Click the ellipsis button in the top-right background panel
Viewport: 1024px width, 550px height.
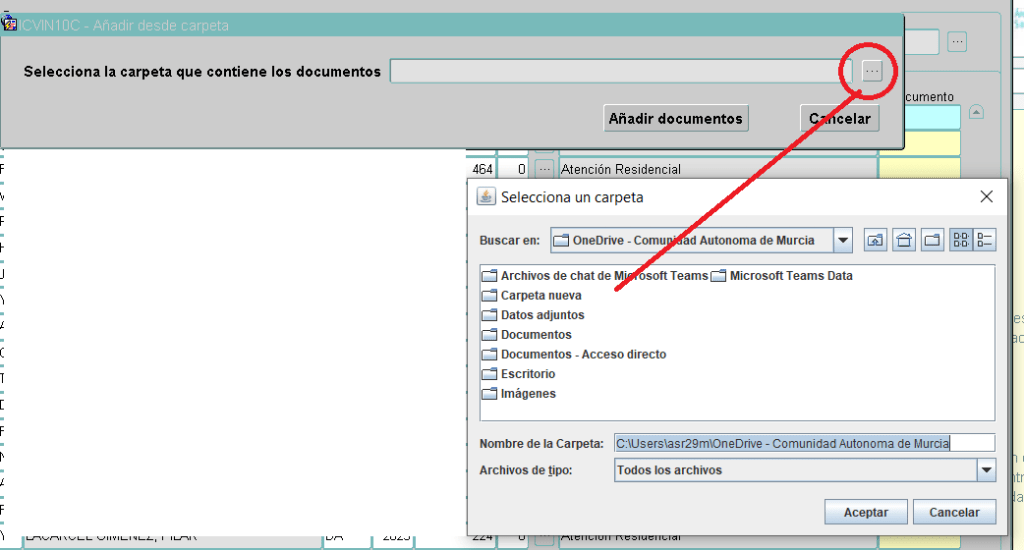[x=957, y=42]
